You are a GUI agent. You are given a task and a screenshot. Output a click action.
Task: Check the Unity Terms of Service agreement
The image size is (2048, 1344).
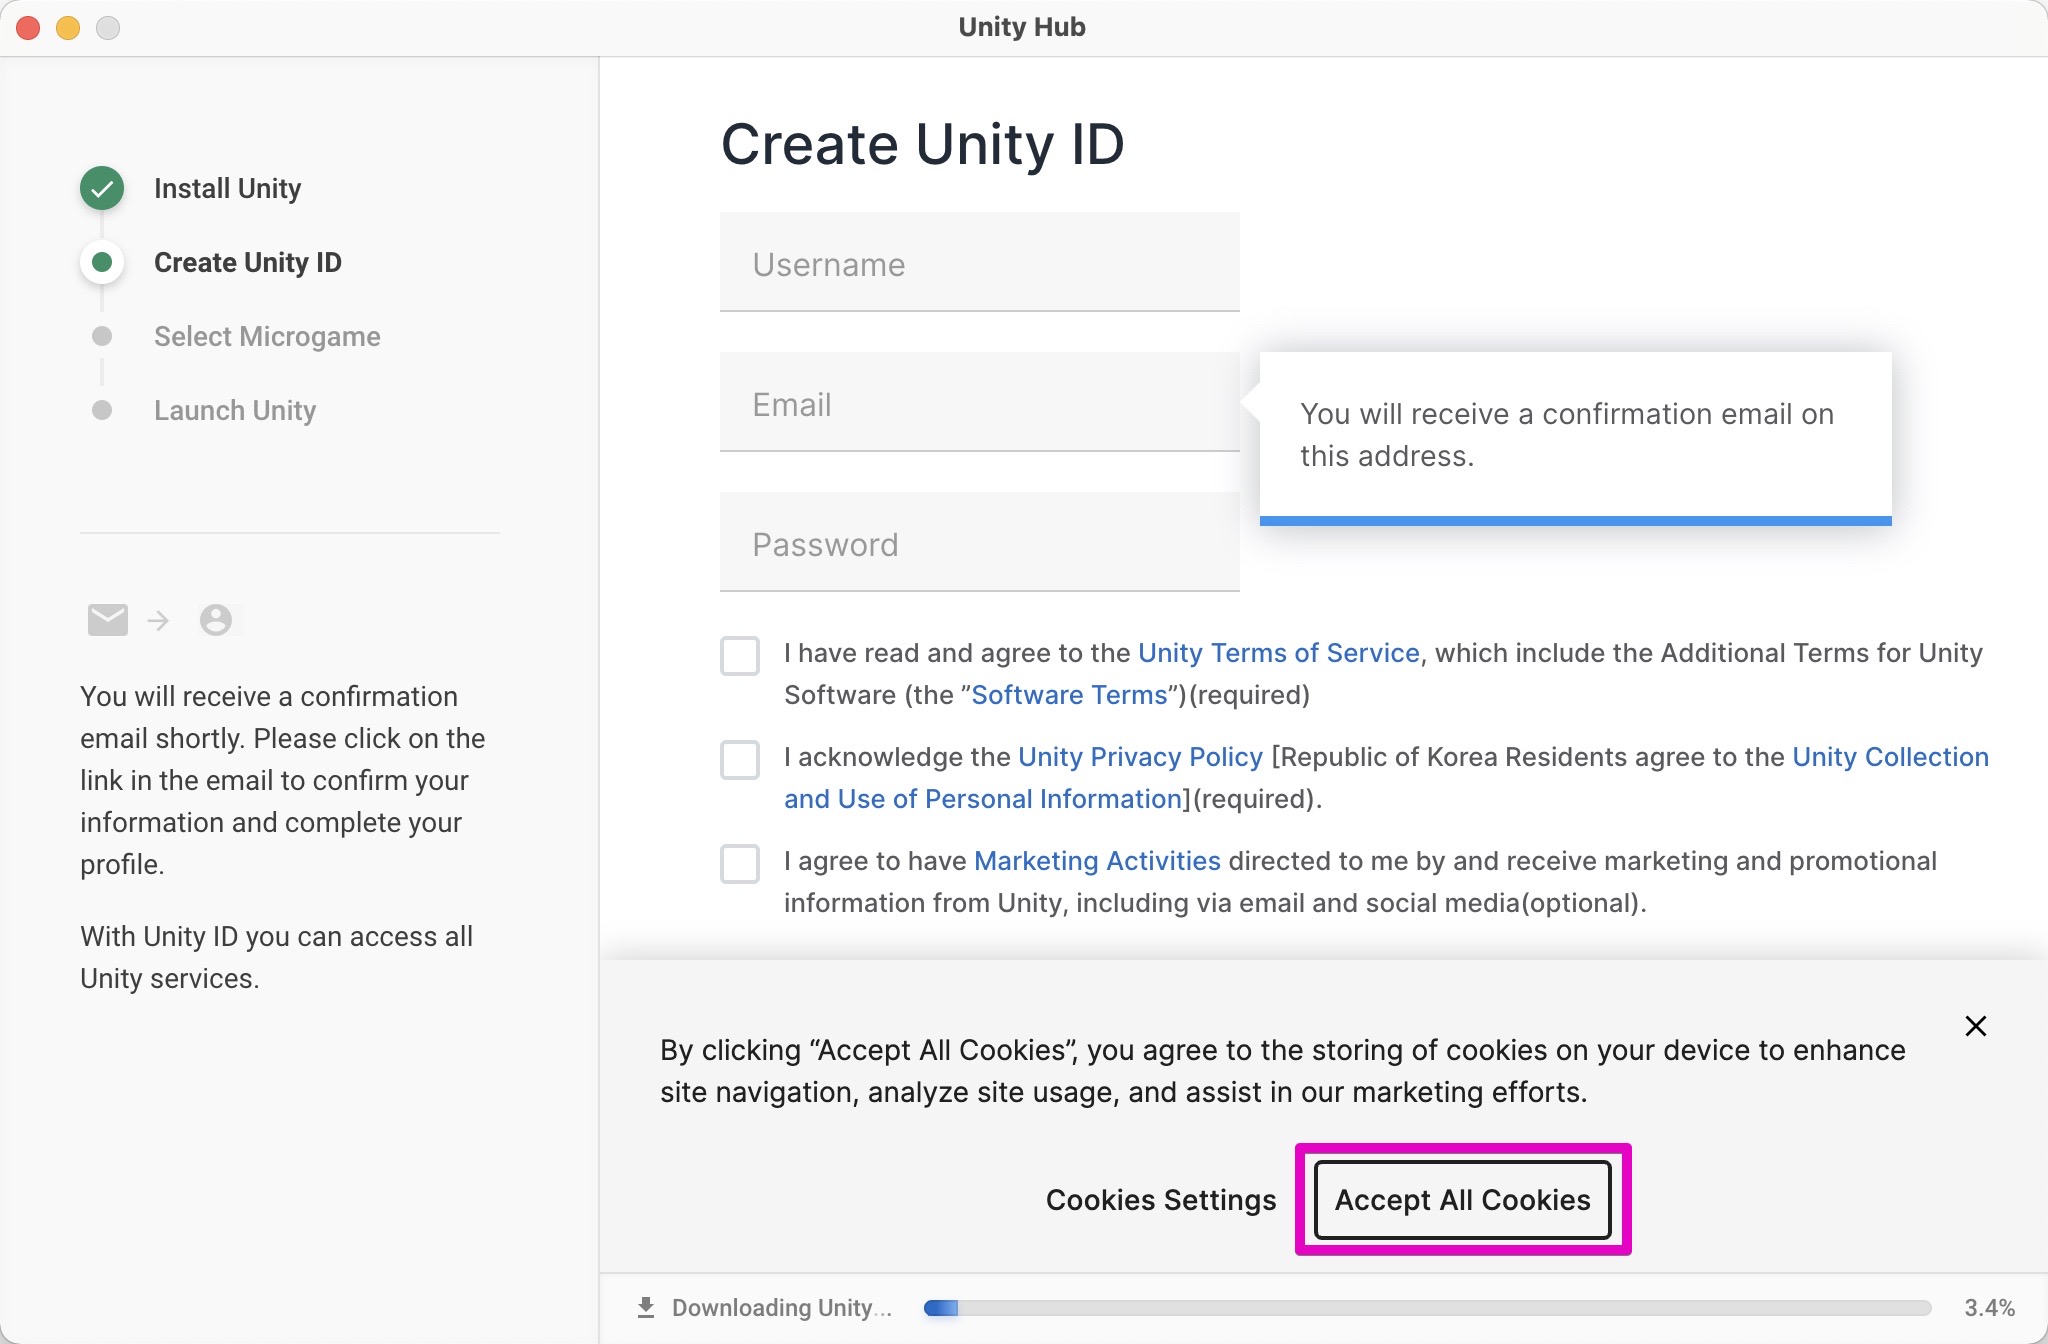click(740, 656)
